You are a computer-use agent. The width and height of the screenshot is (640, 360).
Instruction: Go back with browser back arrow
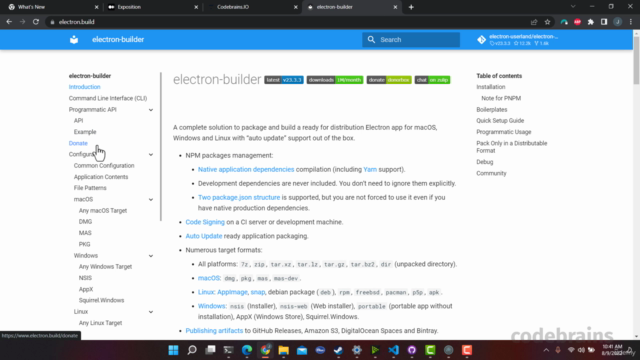point(9,22)
